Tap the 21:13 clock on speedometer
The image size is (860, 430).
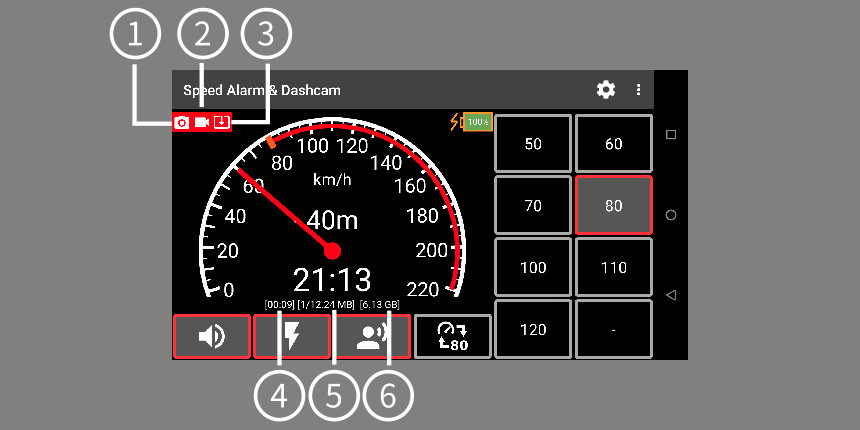click(x=332, y=279)
